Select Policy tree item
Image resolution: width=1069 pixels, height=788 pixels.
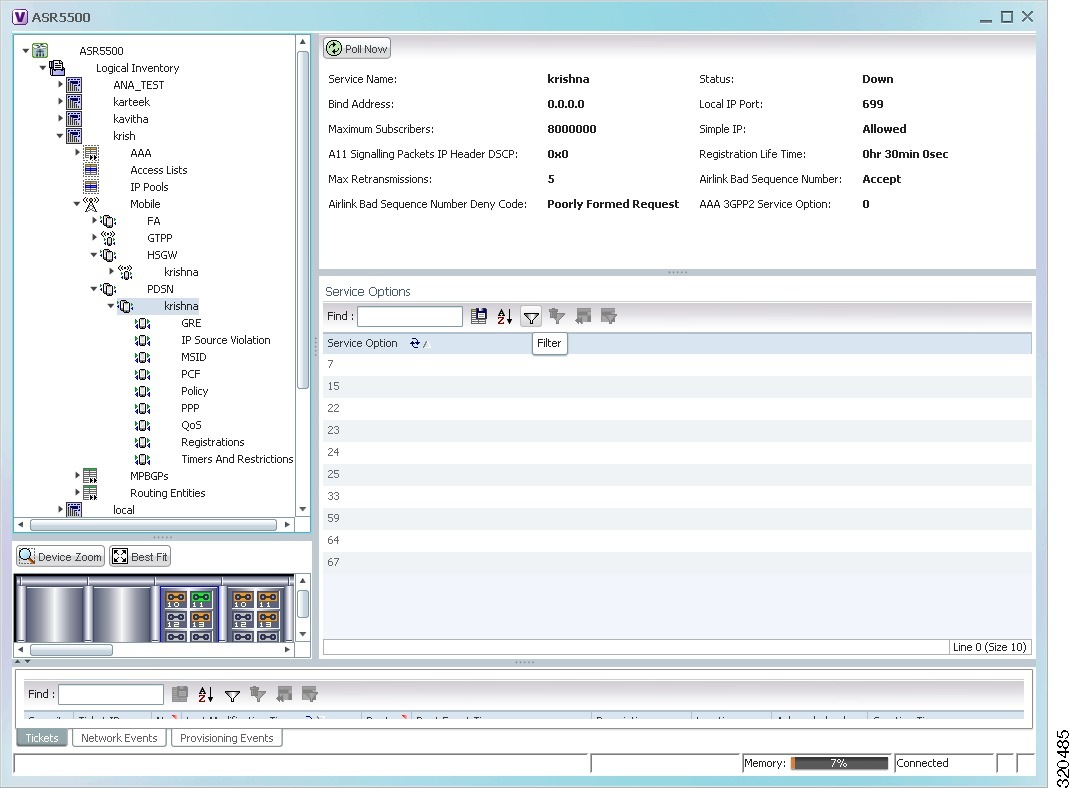pos(194,391)
